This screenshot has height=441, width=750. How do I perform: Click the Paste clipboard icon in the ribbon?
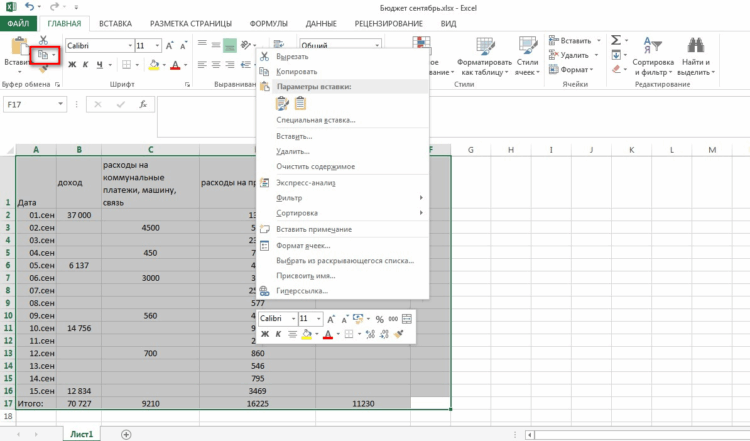(x=19, y=46)
